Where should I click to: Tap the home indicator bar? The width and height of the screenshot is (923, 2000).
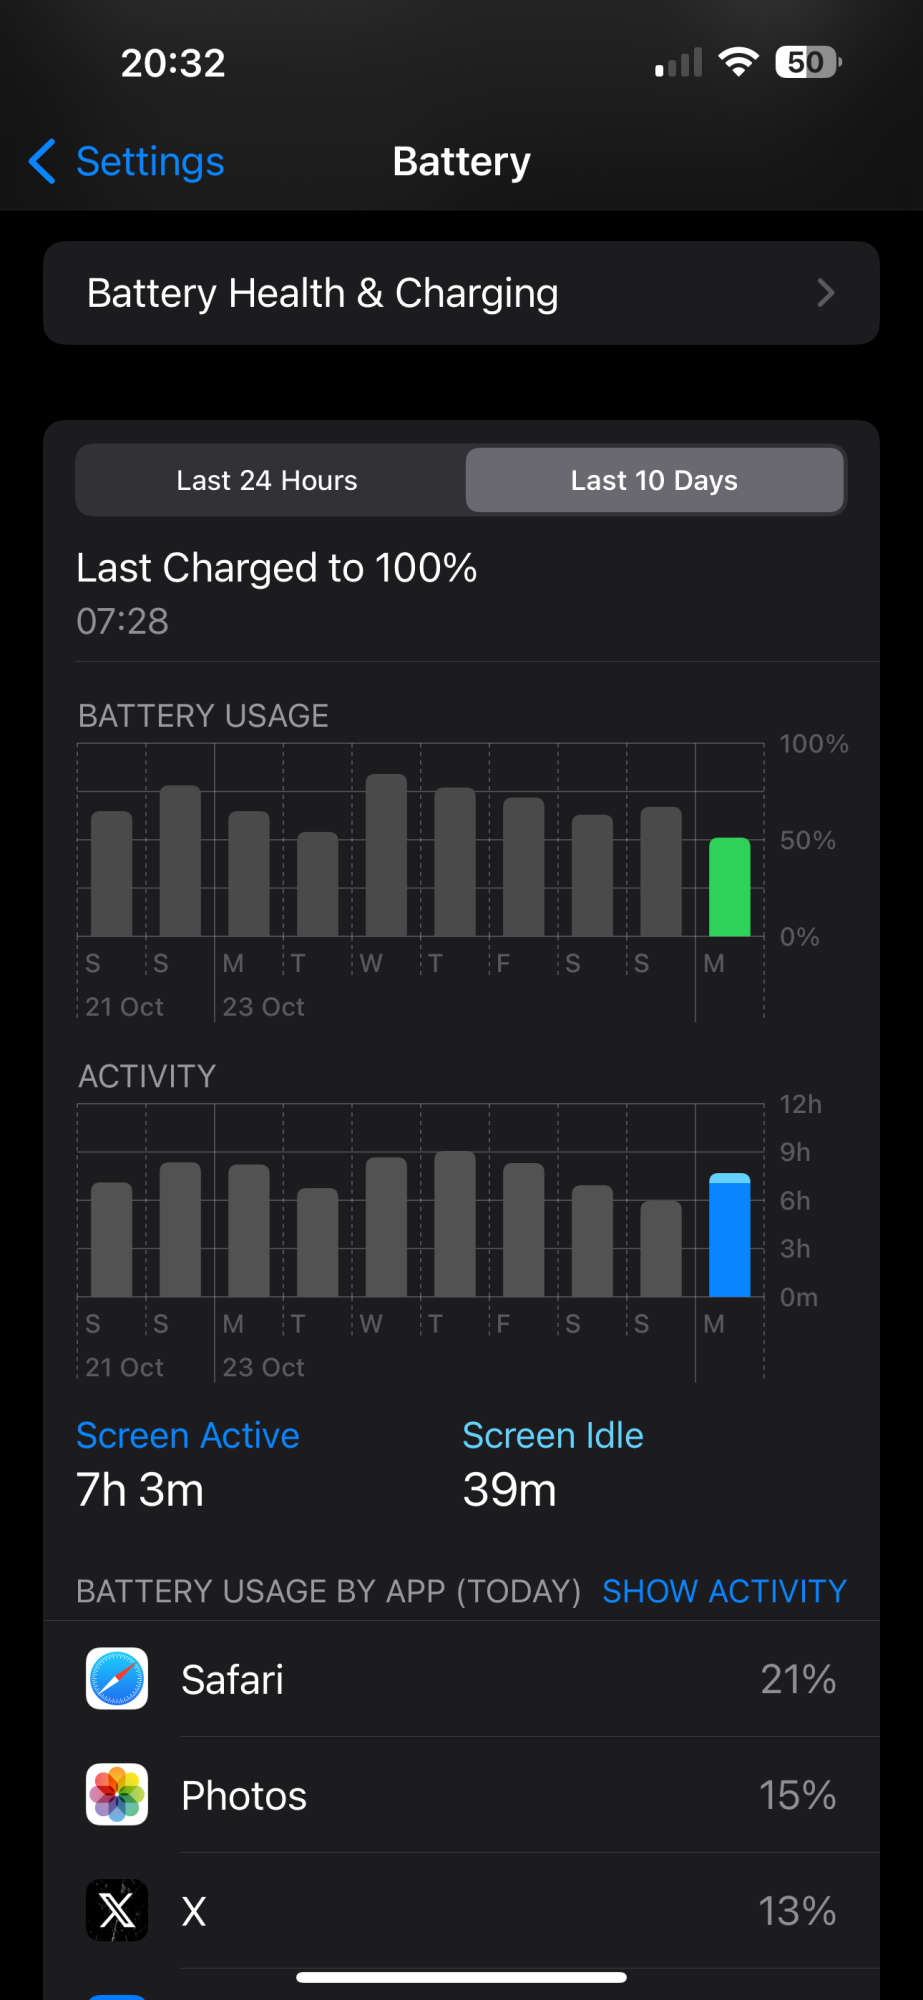[x=461, y=1977]
